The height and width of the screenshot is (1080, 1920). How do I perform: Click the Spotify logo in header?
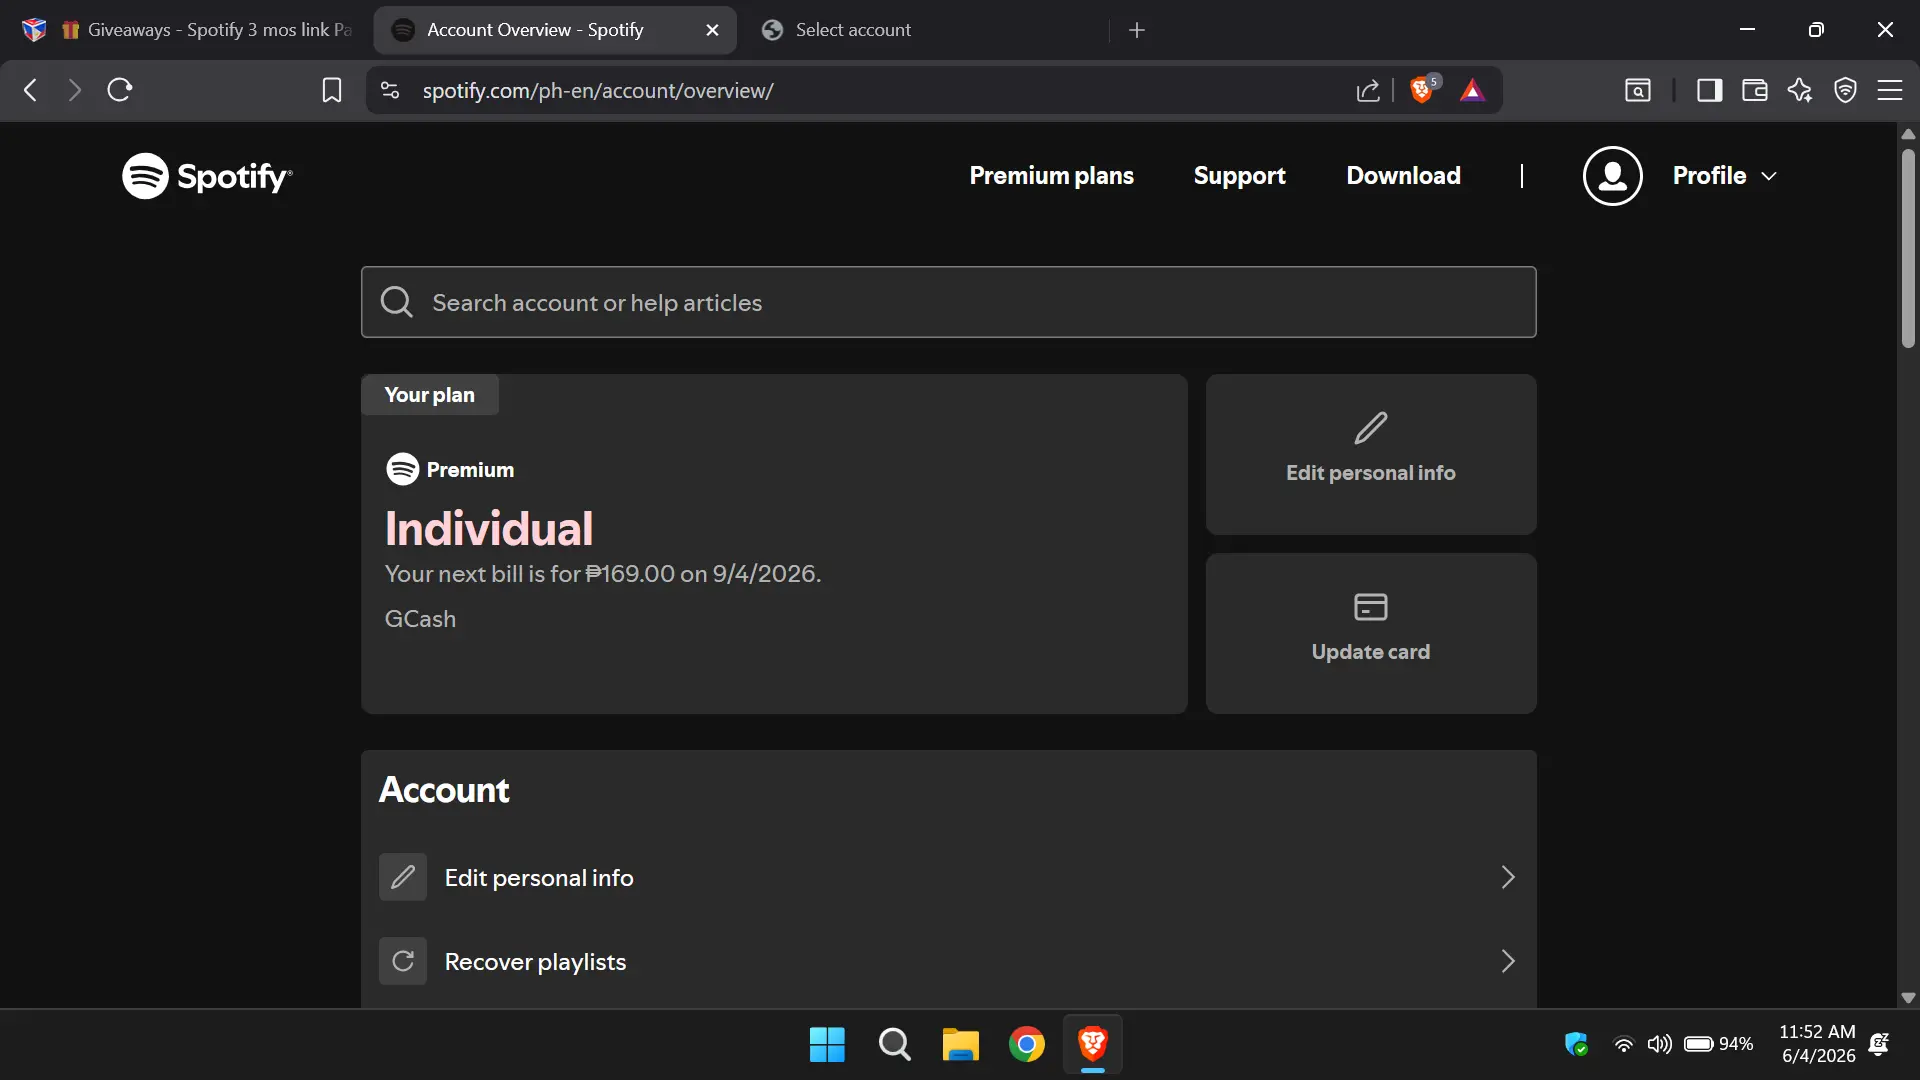pyautogui.click(x=207, y=176)
